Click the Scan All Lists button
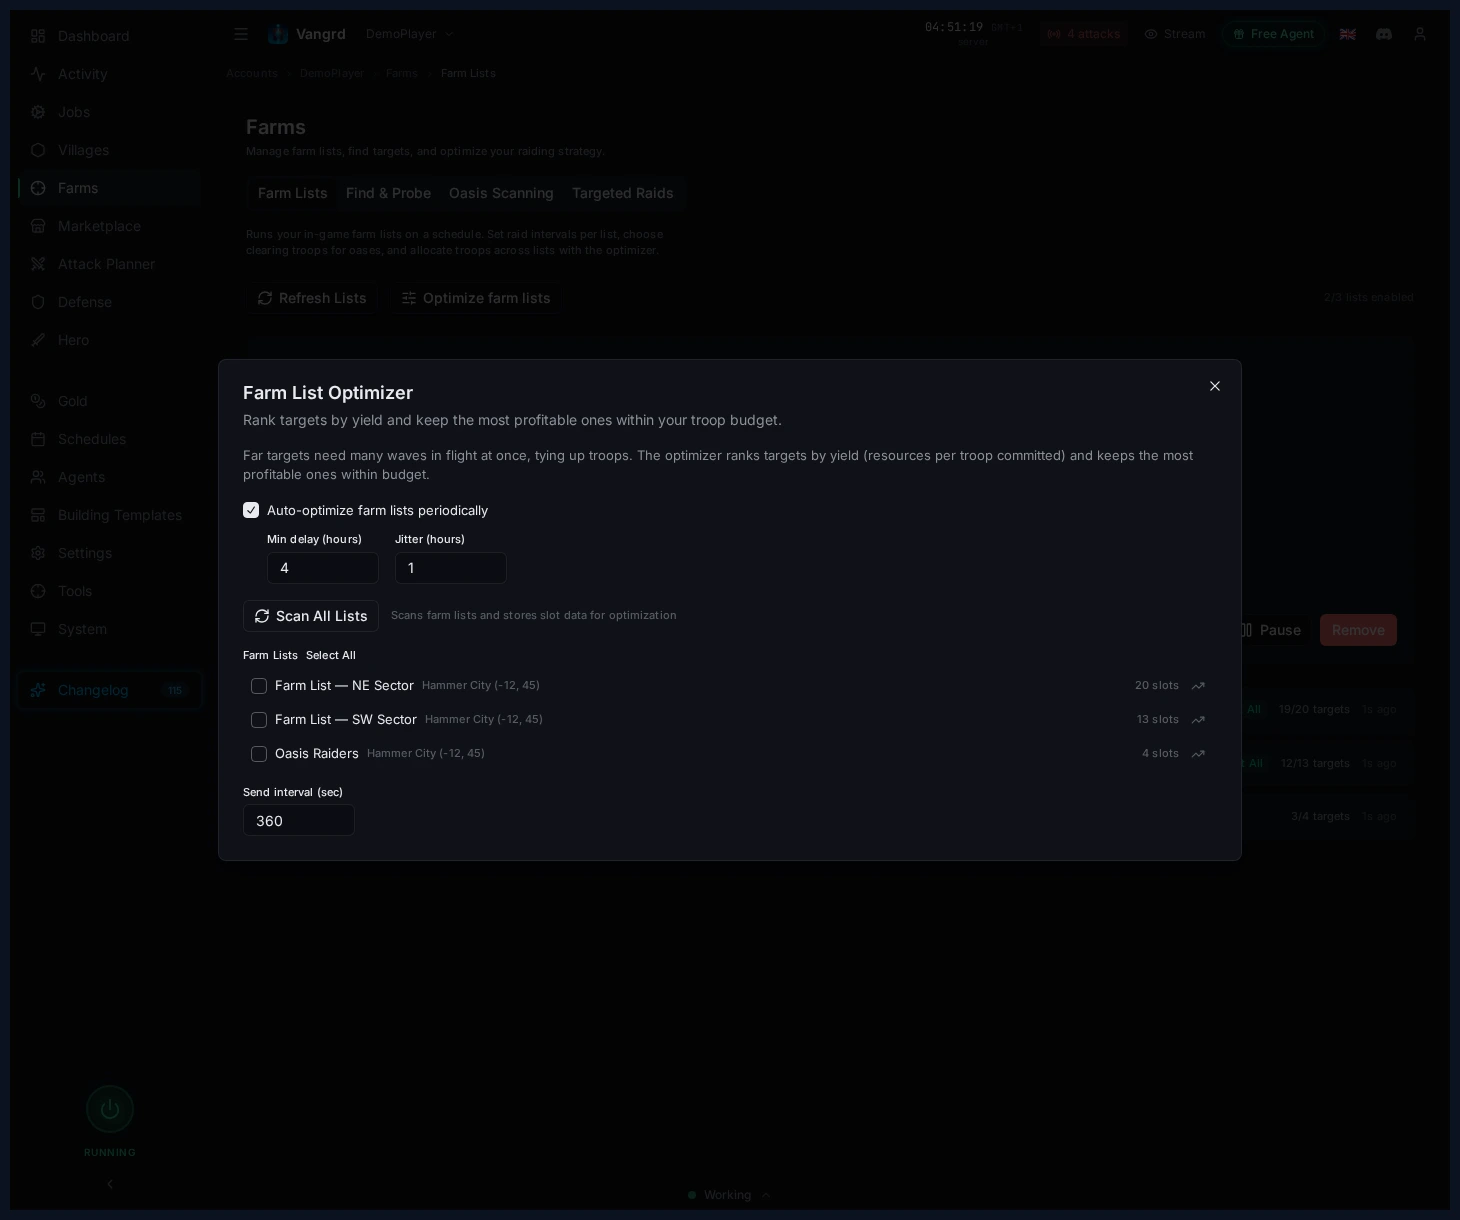The height and width of the screenshot is (1220, 1460). coord(311,616)
